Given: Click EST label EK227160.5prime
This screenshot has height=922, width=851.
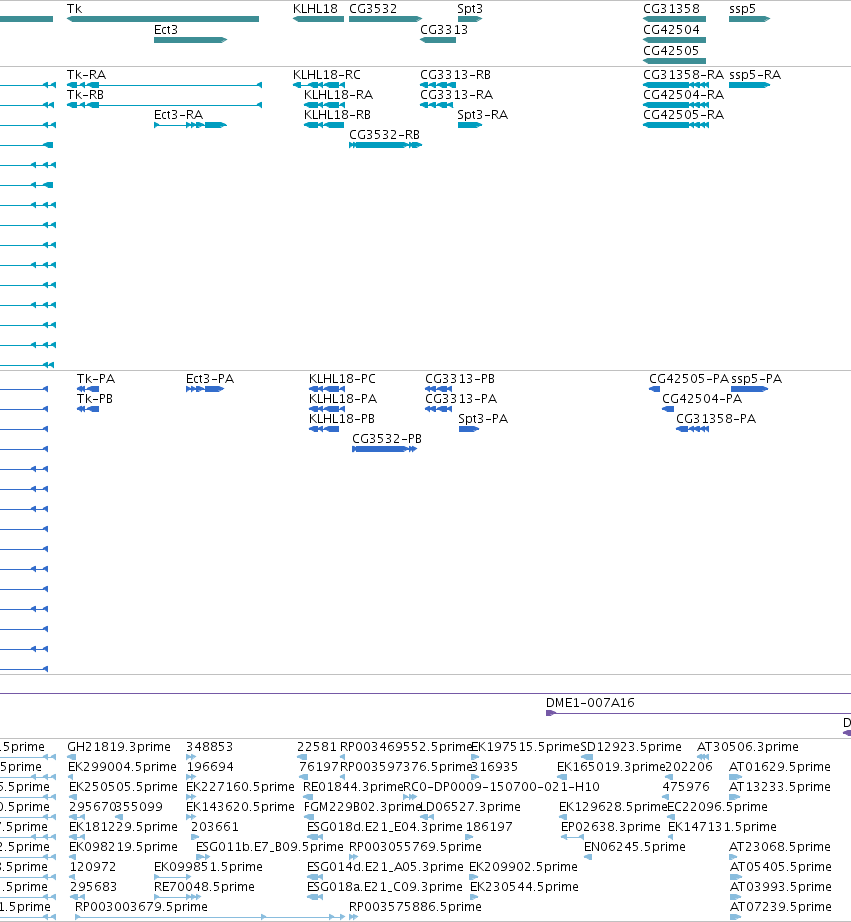Looking at the screenshot, I should pyautogui.click(x=240, y=787).
